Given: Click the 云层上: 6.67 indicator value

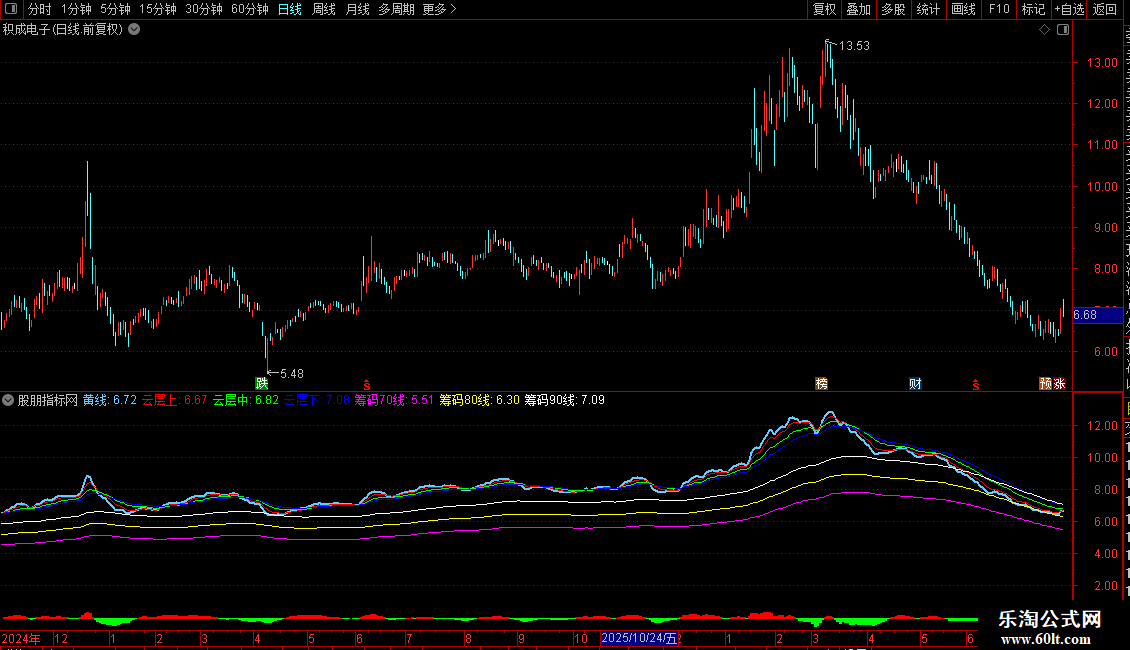Looking at the screenshot, I should pyautogui.click(x=174, y=400).
